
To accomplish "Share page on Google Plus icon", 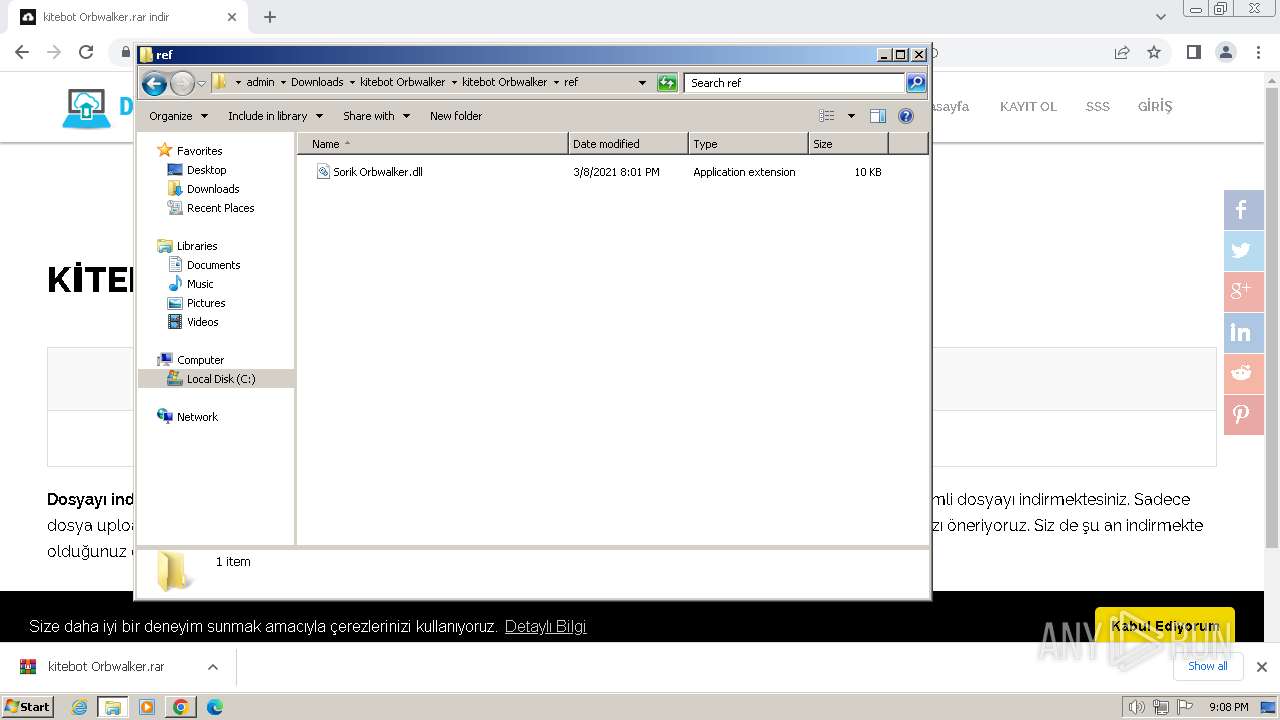I will (1244, 292).
